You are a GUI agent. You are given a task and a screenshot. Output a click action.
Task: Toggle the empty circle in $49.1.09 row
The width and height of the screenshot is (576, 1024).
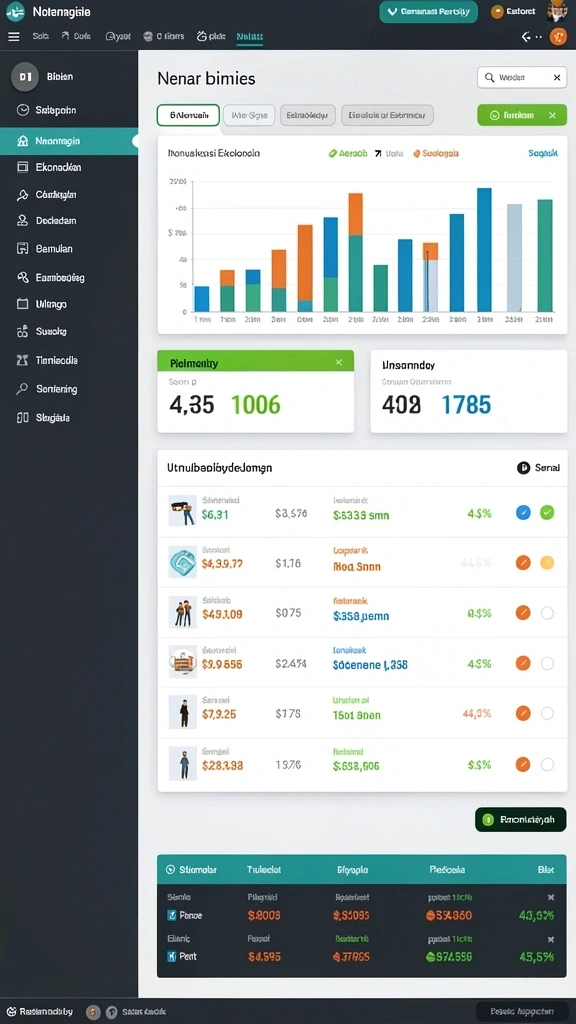[547, 613]
